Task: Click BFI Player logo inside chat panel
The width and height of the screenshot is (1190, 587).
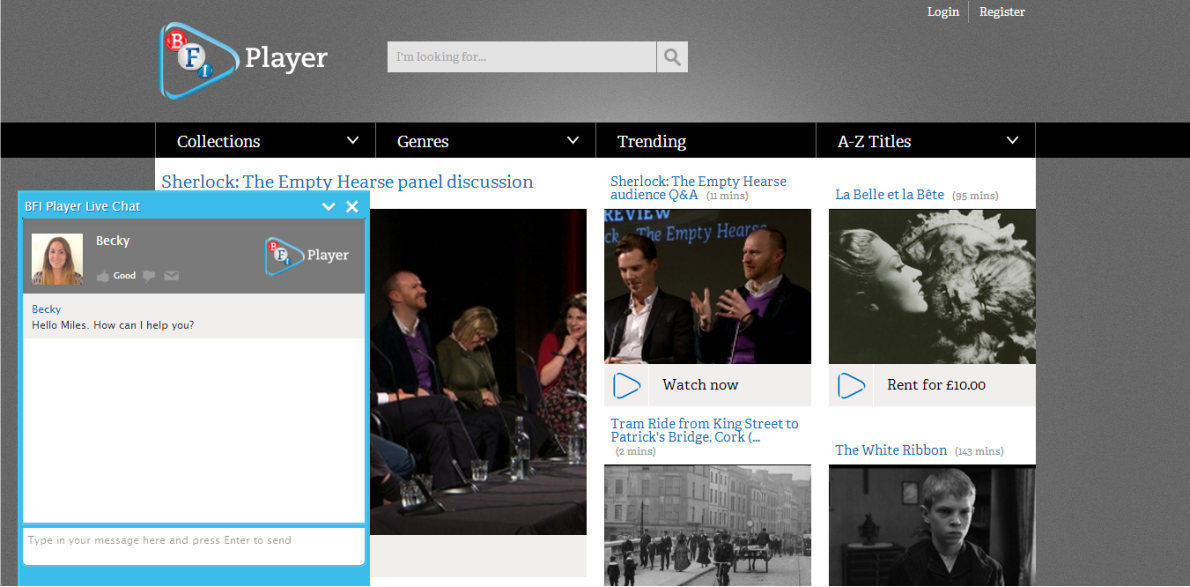Action: (x=307, y=256)
